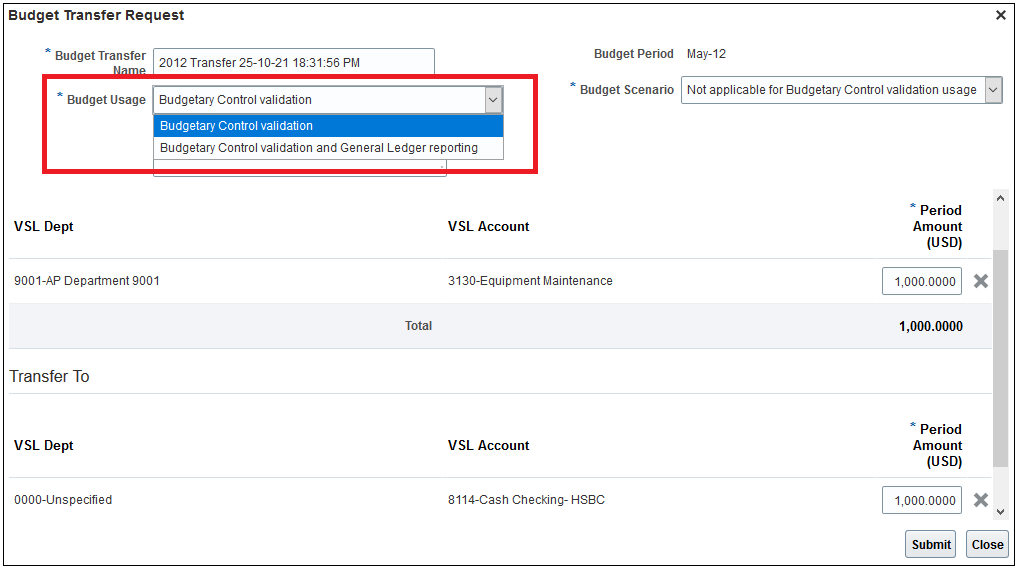Edit Period Amount for 3130-Equipment Maintenance

click(x=921, y=282)
